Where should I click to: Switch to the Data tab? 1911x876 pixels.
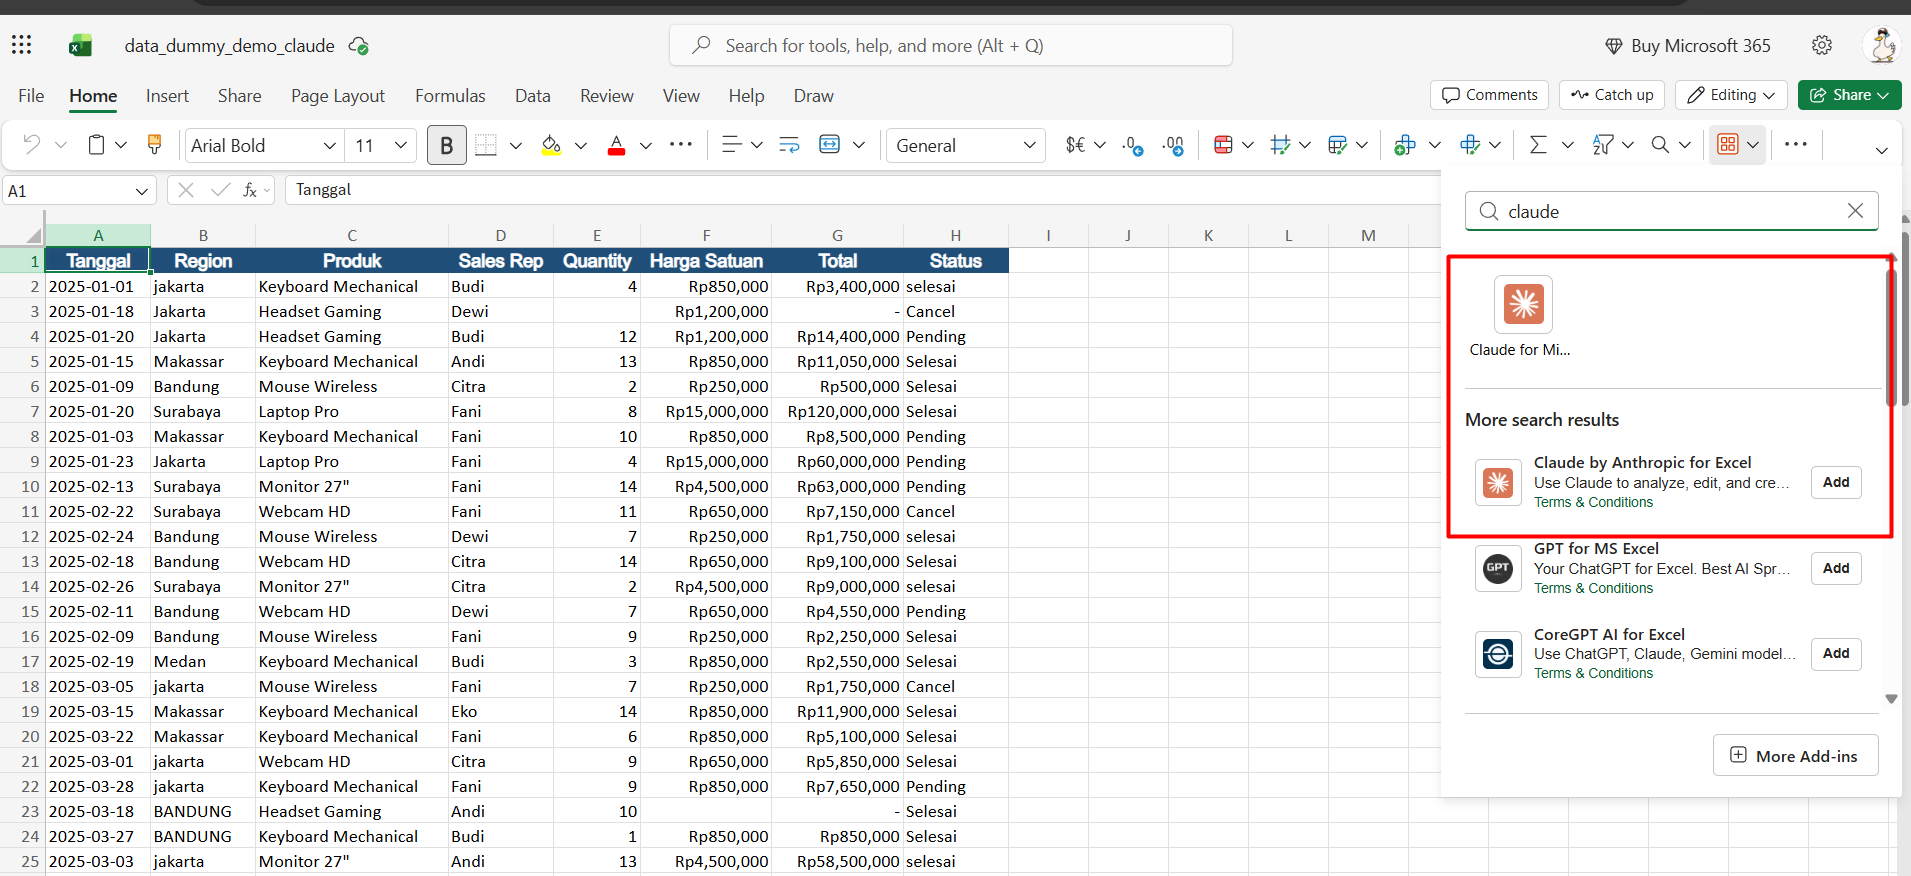(532, 96)
